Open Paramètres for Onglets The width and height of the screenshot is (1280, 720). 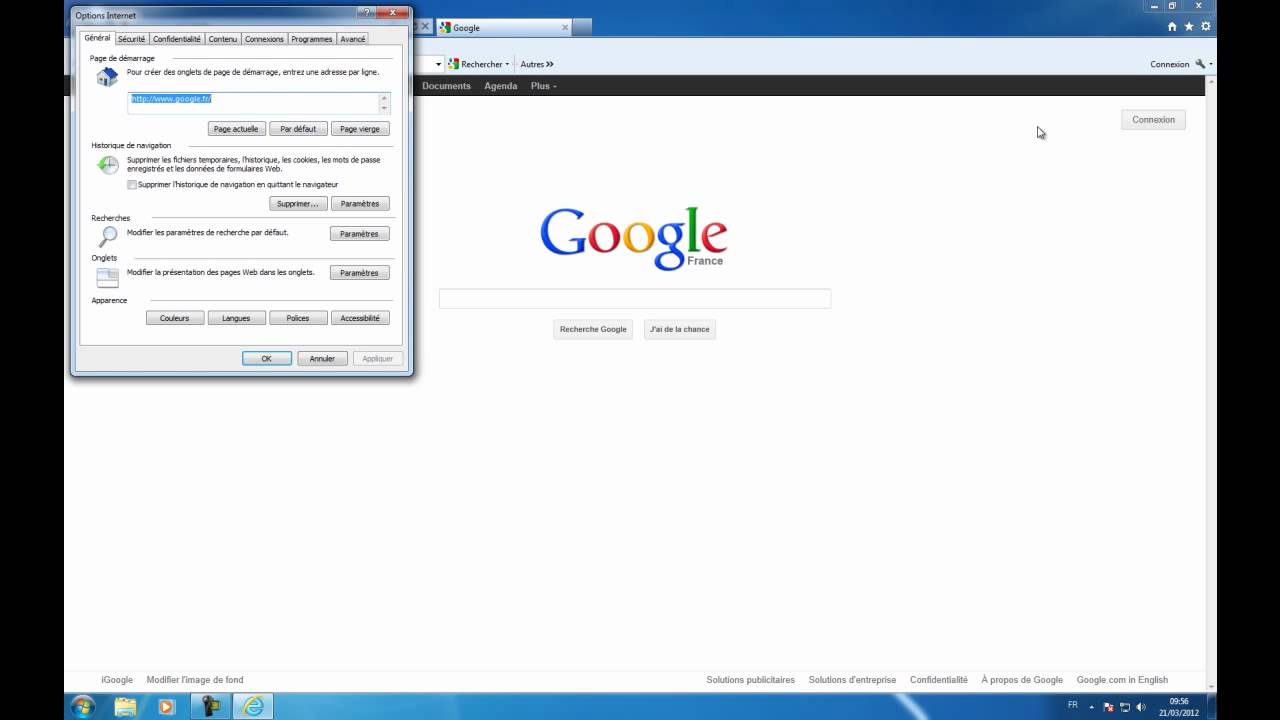tap(360, 273)
